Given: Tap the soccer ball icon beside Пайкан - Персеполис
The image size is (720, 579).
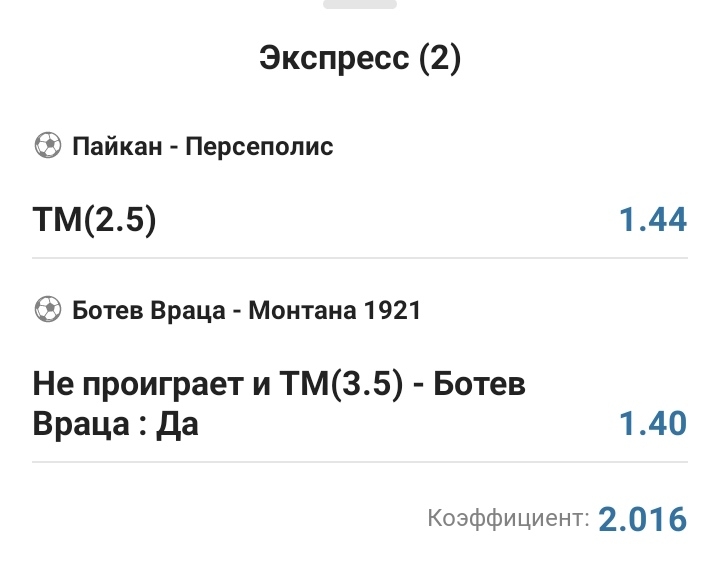Looking at the screenshot, I should point(47,146).
